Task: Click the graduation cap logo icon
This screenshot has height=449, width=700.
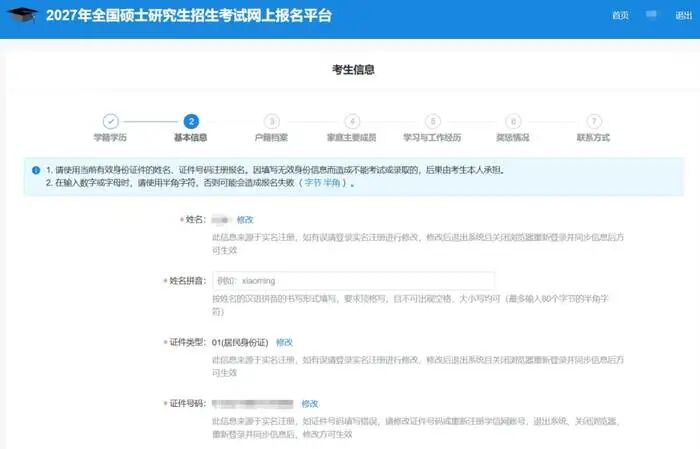Action: [22, 15]
